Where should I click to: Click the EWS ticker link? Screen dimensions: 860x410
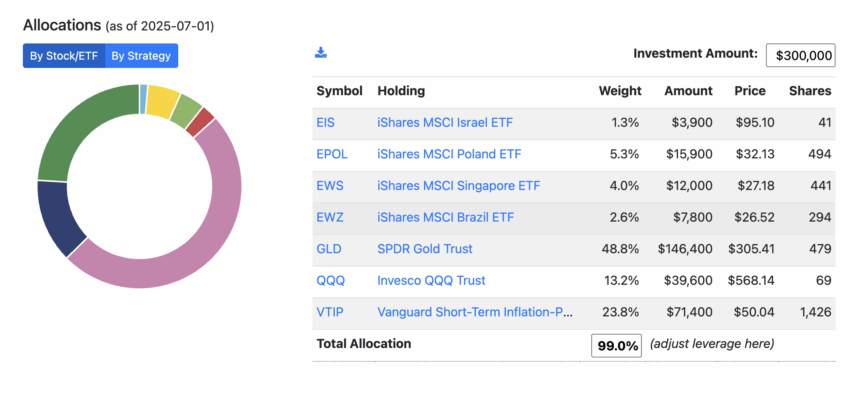coord(330,186)
